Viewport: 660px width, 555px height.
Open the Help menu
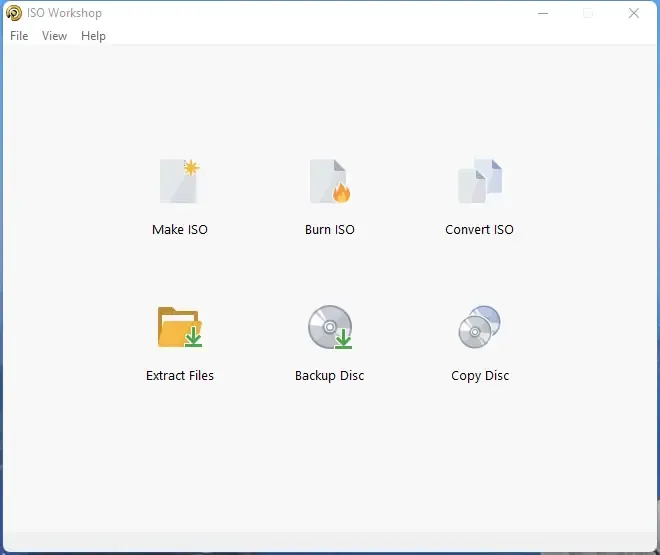point(93,36)
